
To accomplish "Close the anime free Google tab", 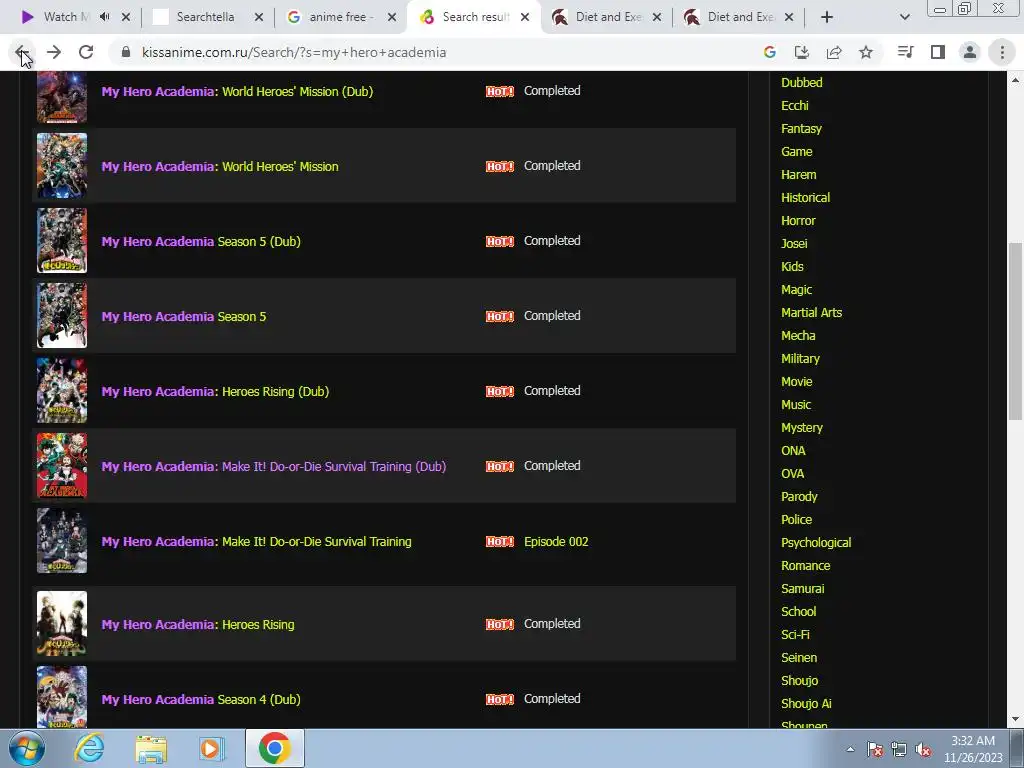I will (x=392, y=17).
